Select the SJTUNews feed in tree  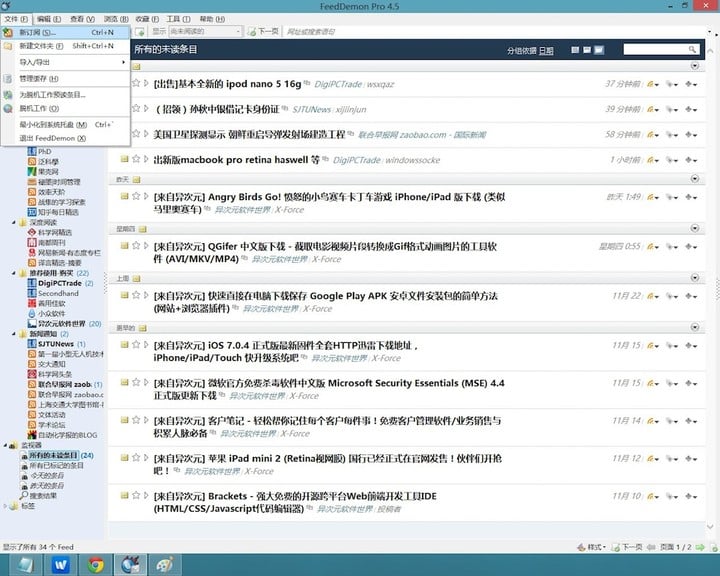(x=56, y=344)
